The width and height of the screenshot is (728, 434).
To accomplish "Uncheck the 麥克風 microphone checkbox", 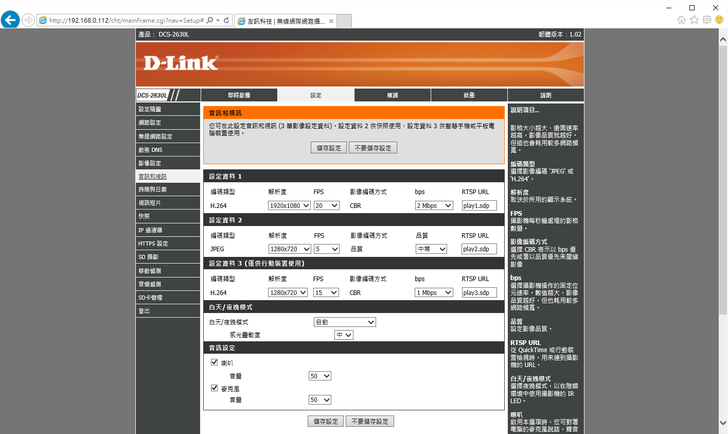I will pos(213,387).
